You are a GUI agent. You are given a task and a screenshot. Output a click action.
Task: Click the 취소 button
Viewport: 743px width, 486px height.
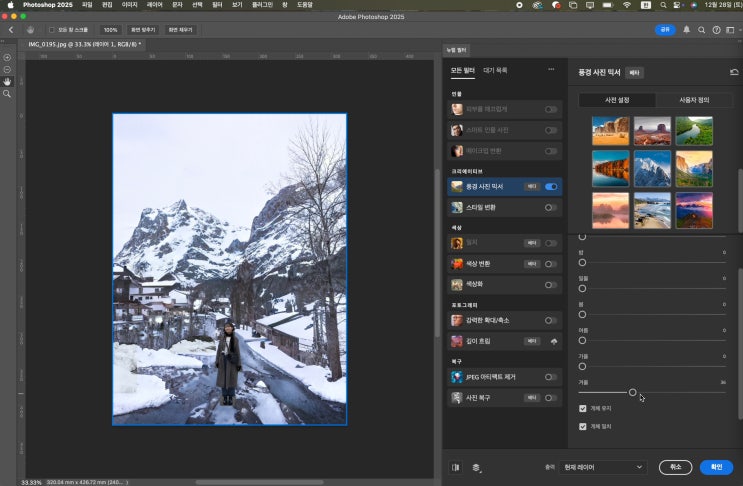click(675, 467)
